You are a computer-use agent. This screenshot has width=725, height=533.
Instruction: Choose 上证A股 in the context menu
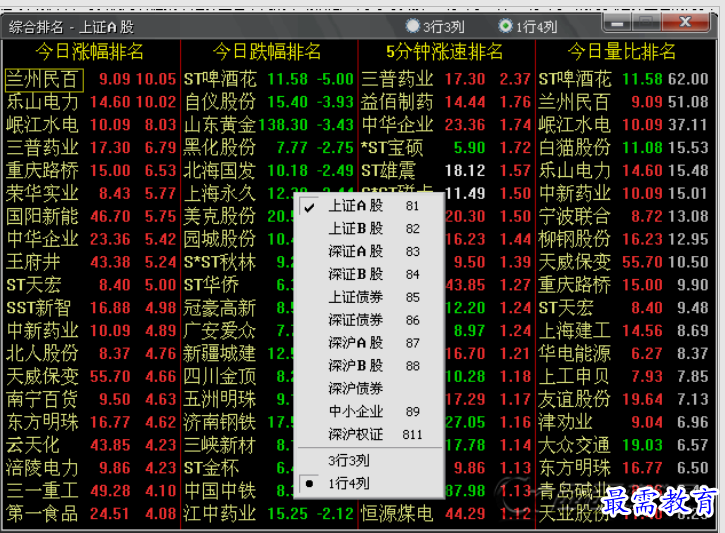(x=369, y=205)
